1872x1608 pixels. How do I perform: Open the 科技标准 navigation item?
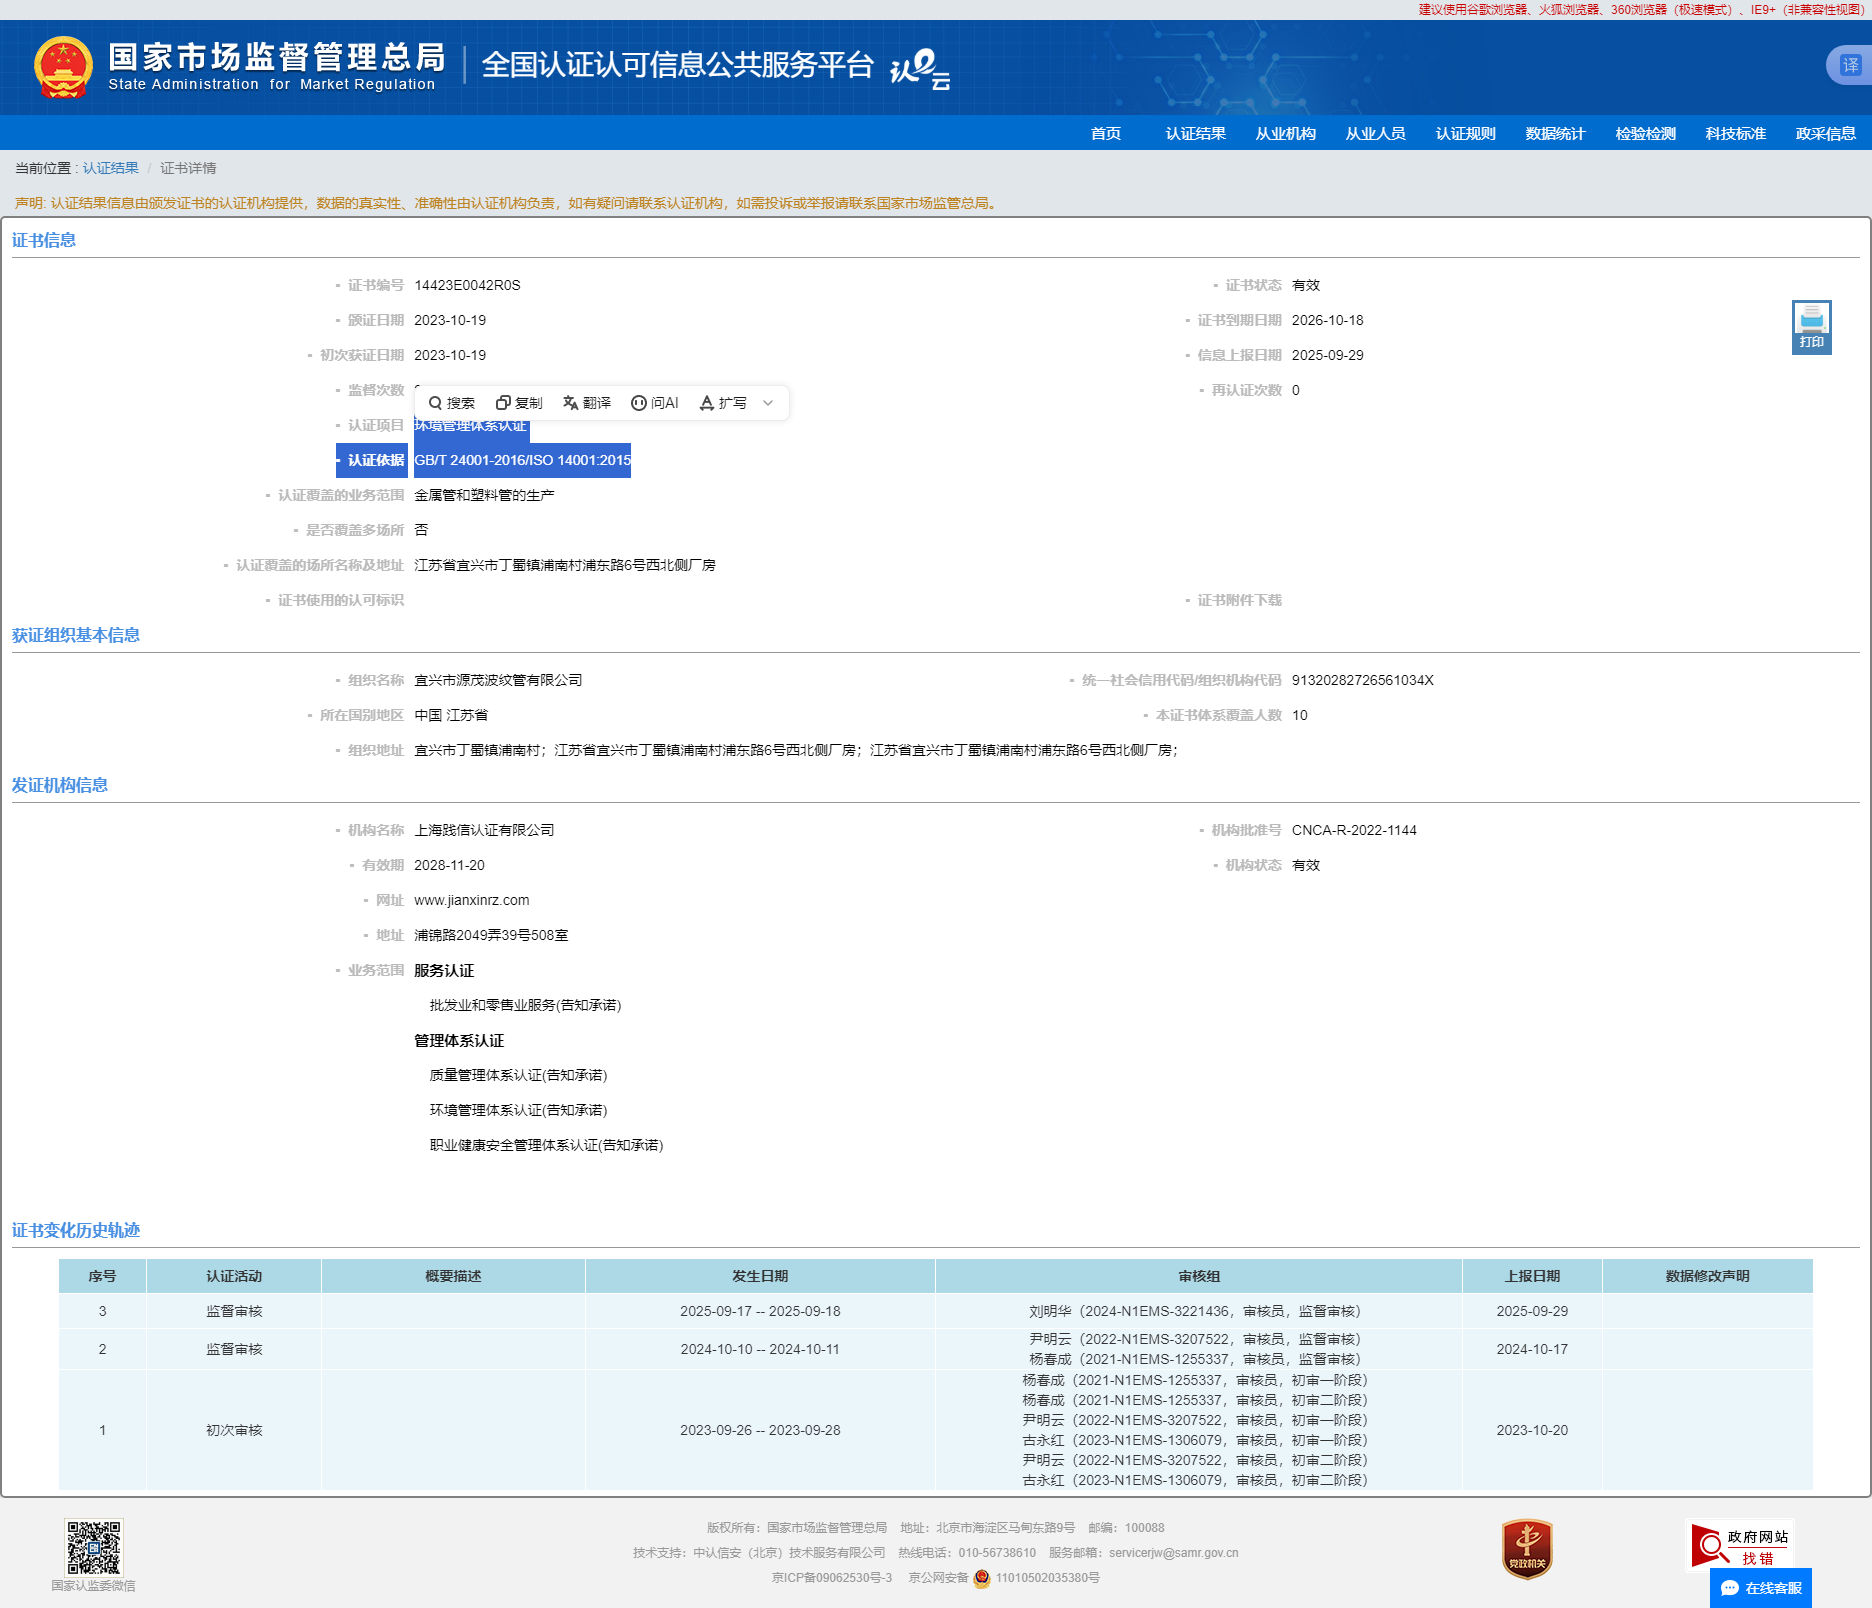pyautogui.click(x=1736, y=133)
